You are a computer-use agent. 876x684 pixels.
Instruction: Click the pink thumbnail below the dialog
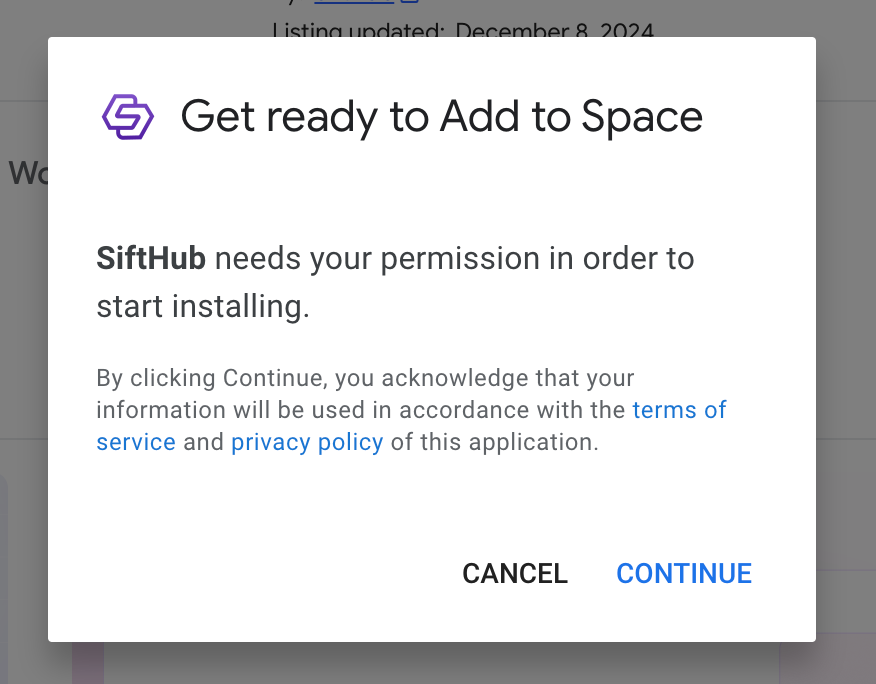click(x=88, y=663)
